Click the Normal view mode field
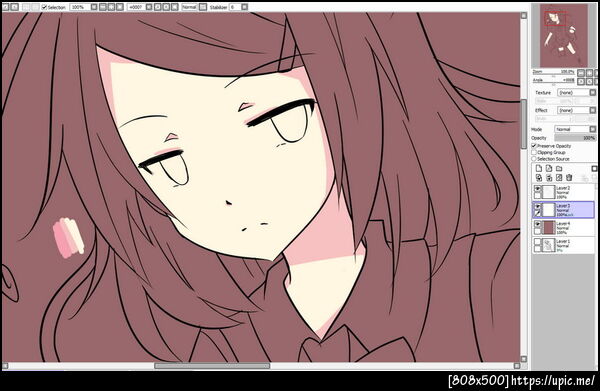This screenshot has width=600, height=391. click(x=189, y=7)
